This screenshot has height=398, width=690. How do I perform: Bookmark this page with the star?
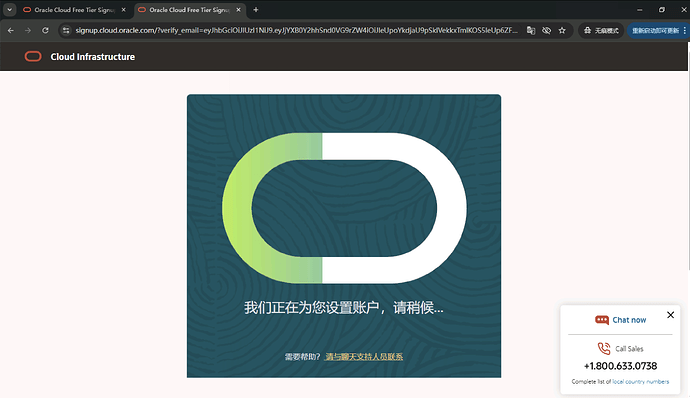pos(562,30)
